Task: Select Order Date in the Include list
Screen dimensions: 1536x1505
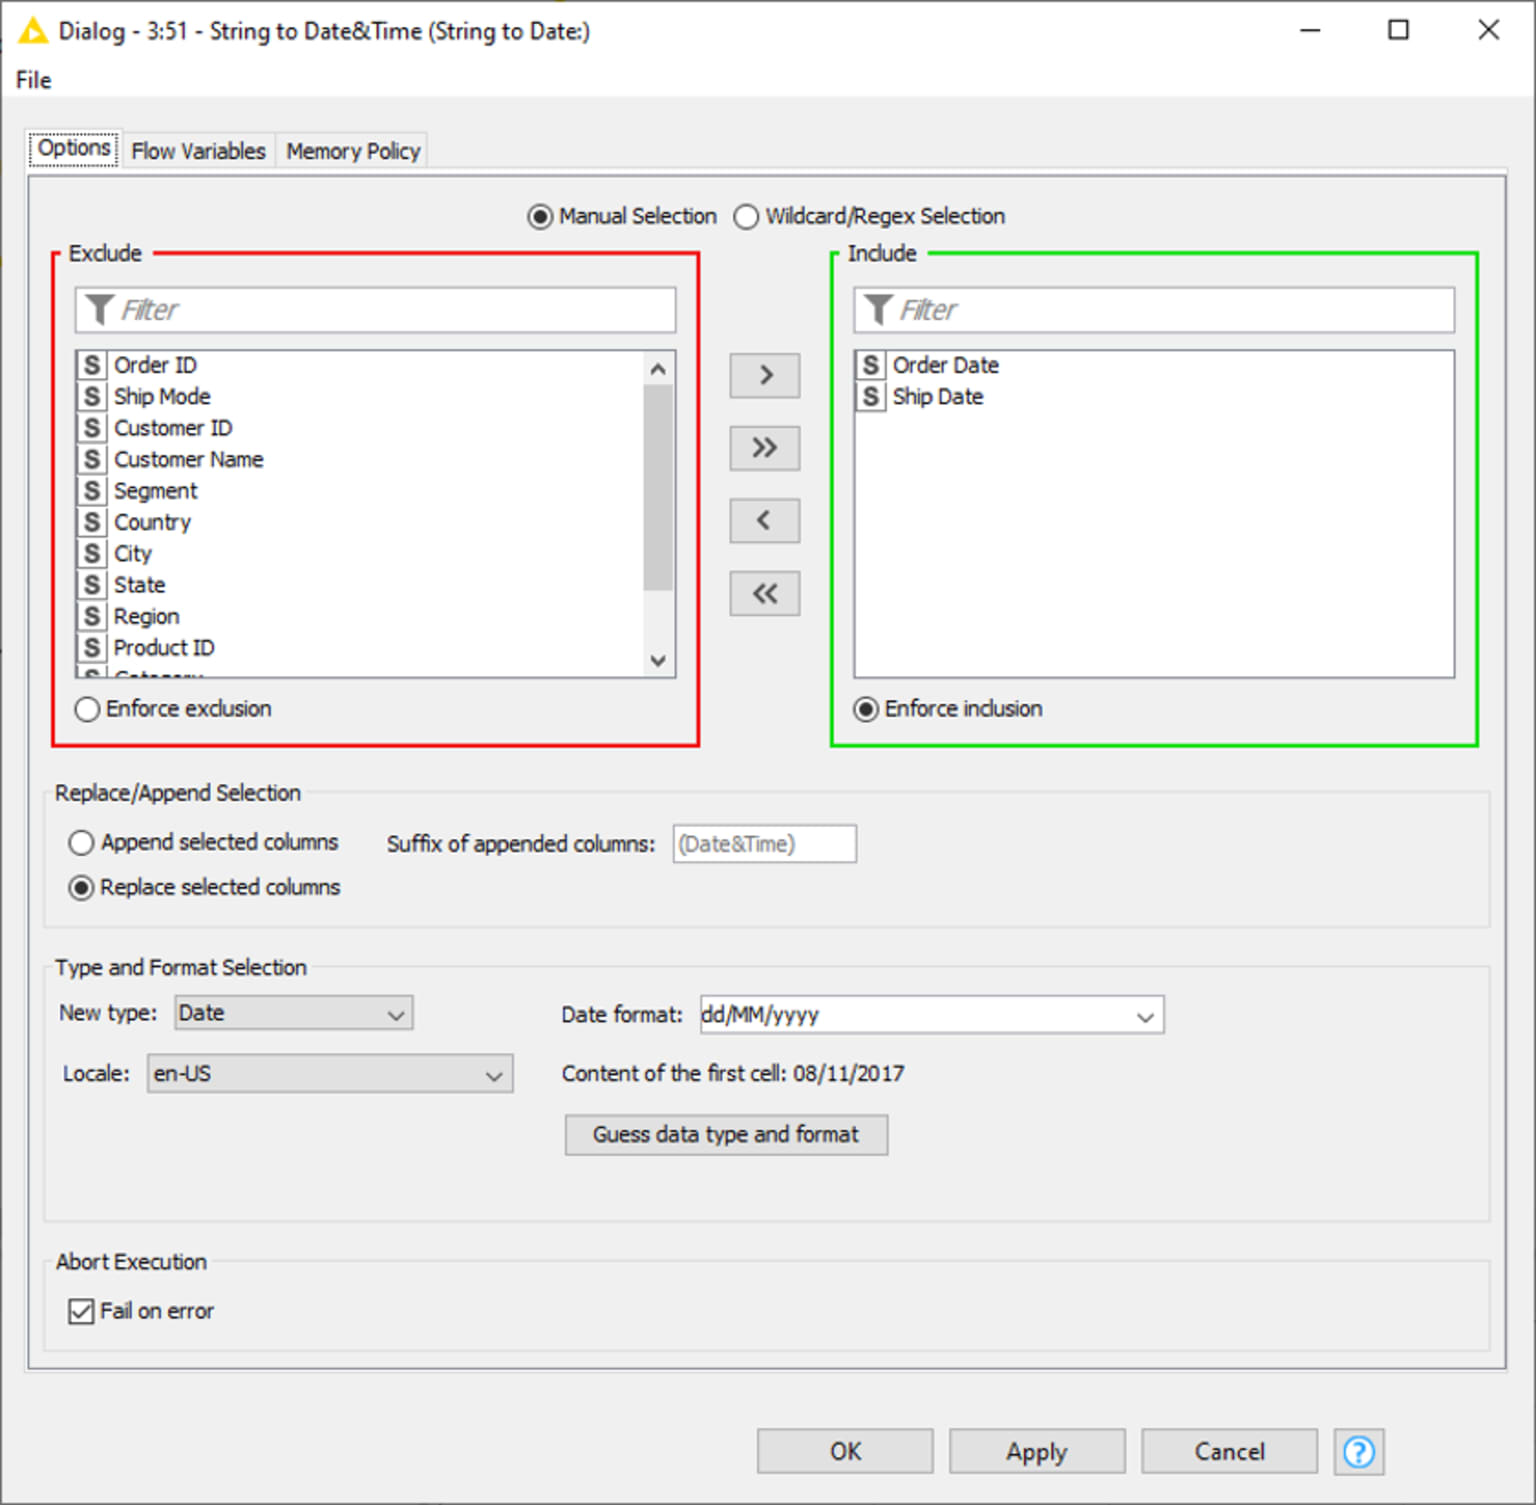Action: click(1154, 365)
